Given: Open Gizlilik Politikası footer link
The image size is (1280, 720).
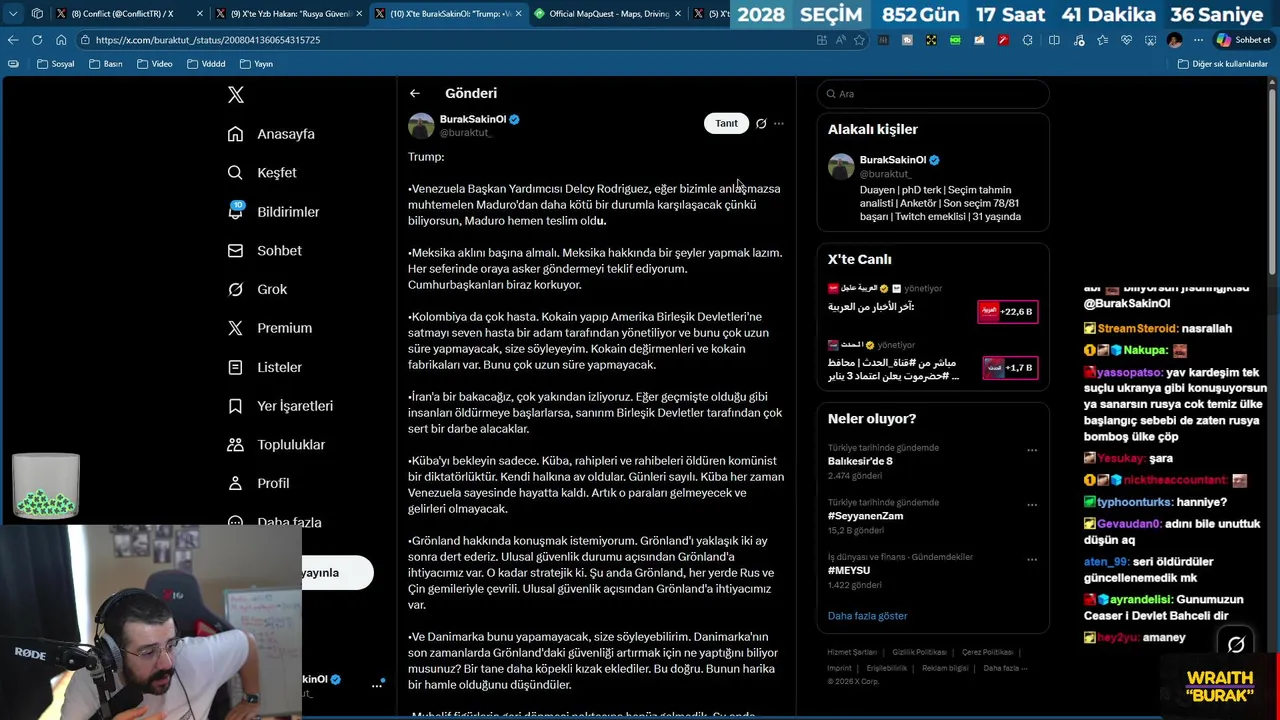Looking at the screenshot, I should point(919,652).
